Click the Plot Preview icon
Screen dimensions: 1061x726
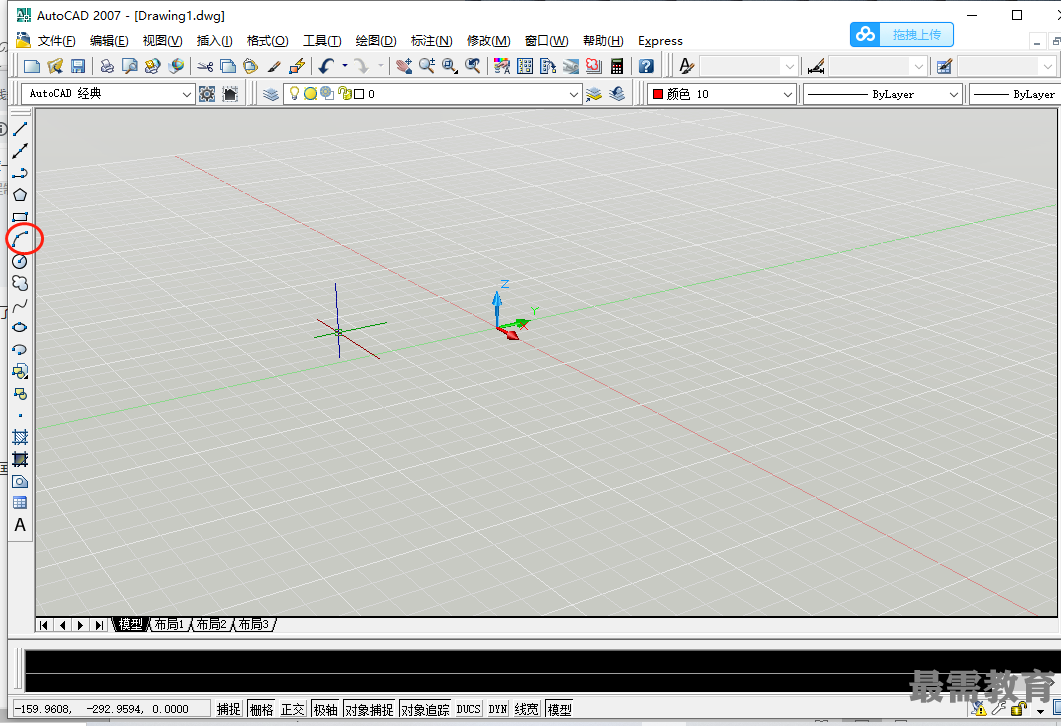(129, 66)
